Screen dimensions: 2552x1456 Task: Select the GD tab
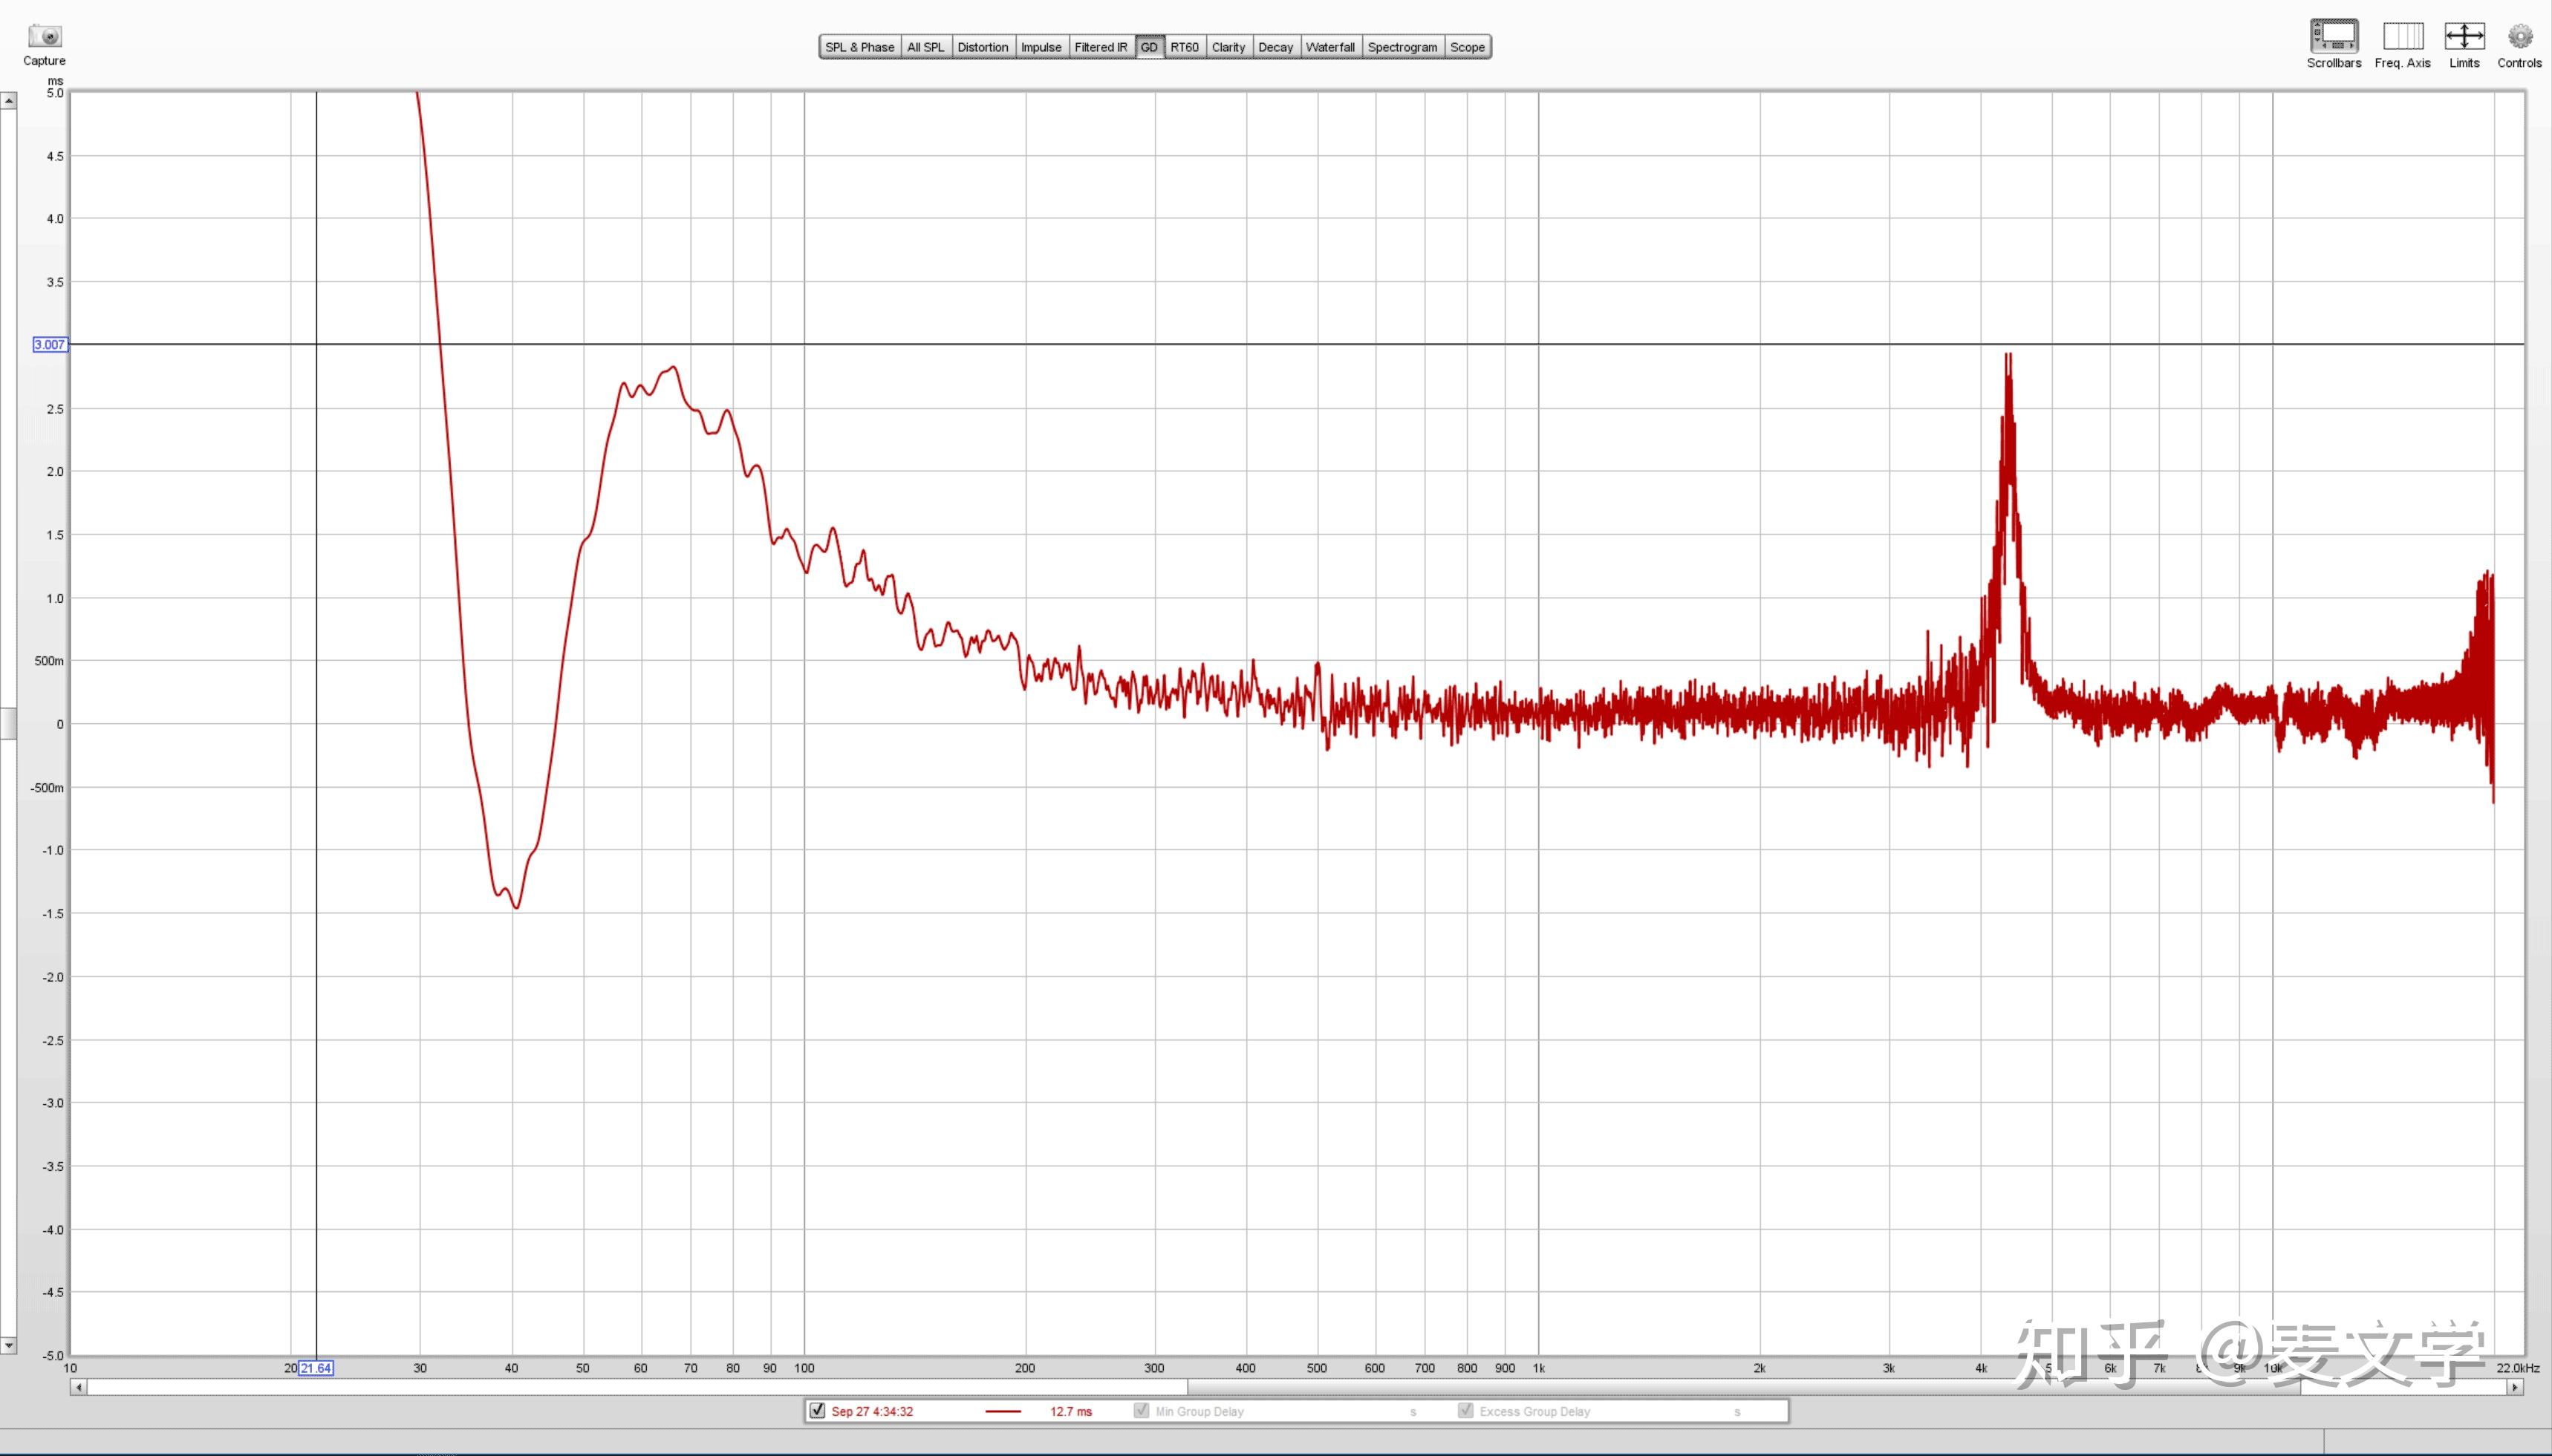coord(1149,47)
